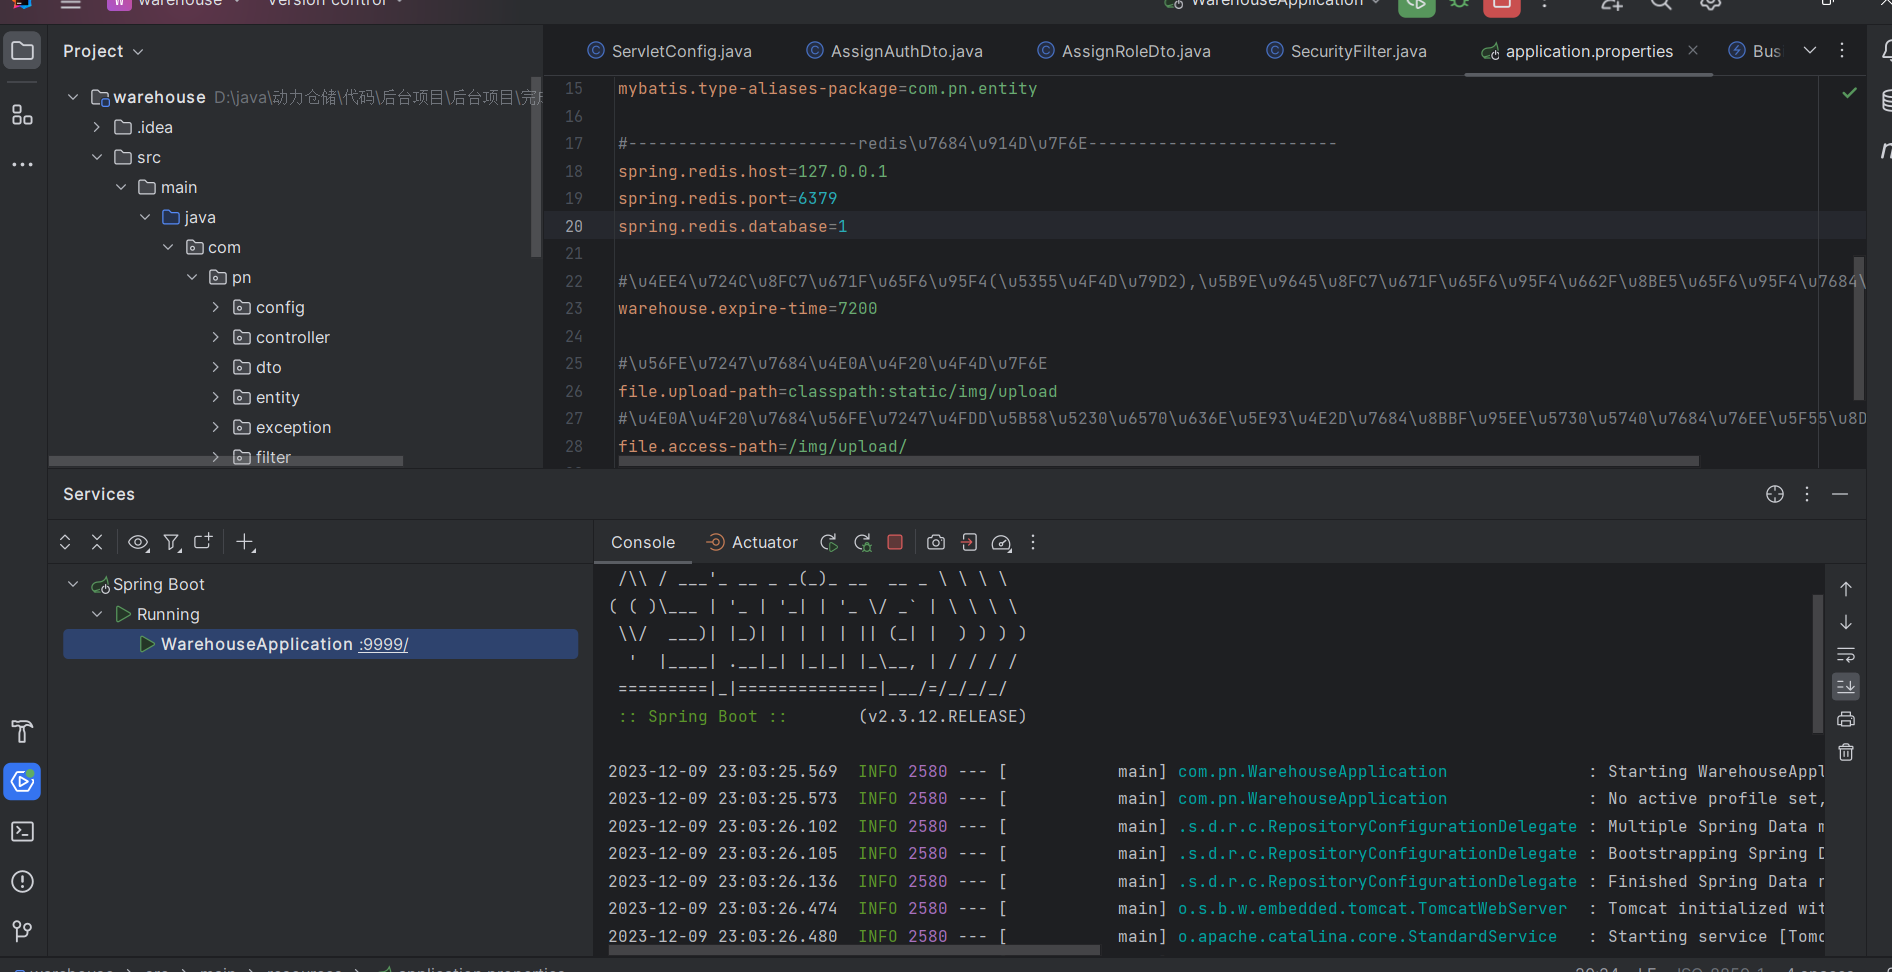Collapse all services in tree
1892x972 pixels.
[x=97, y=542]
